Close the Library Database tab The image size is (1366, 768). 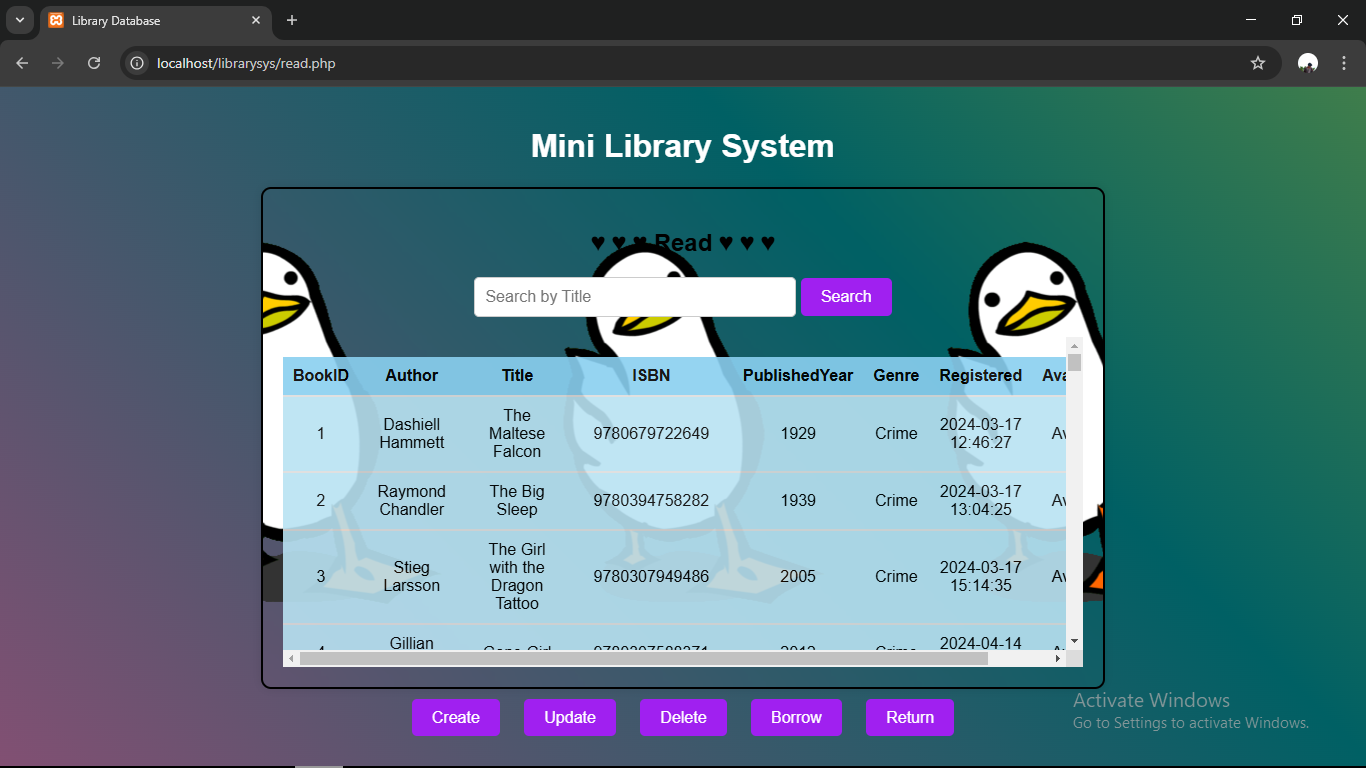[256, 20]
